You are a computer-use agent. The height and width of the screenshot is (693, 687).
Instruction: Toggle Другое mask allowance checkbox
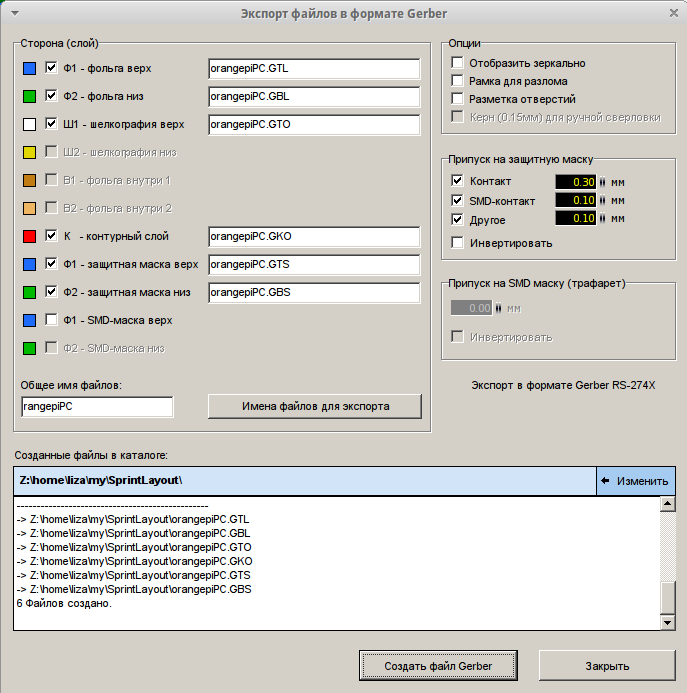click(x=457, y=219)
